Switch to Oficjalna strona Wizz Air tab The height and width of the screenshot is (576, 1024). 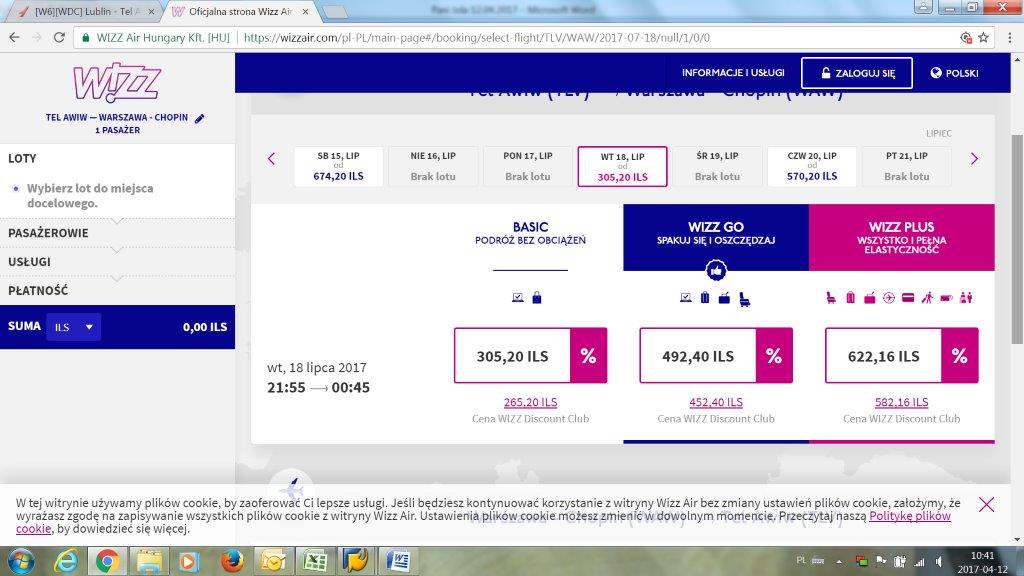pos(240,12)
